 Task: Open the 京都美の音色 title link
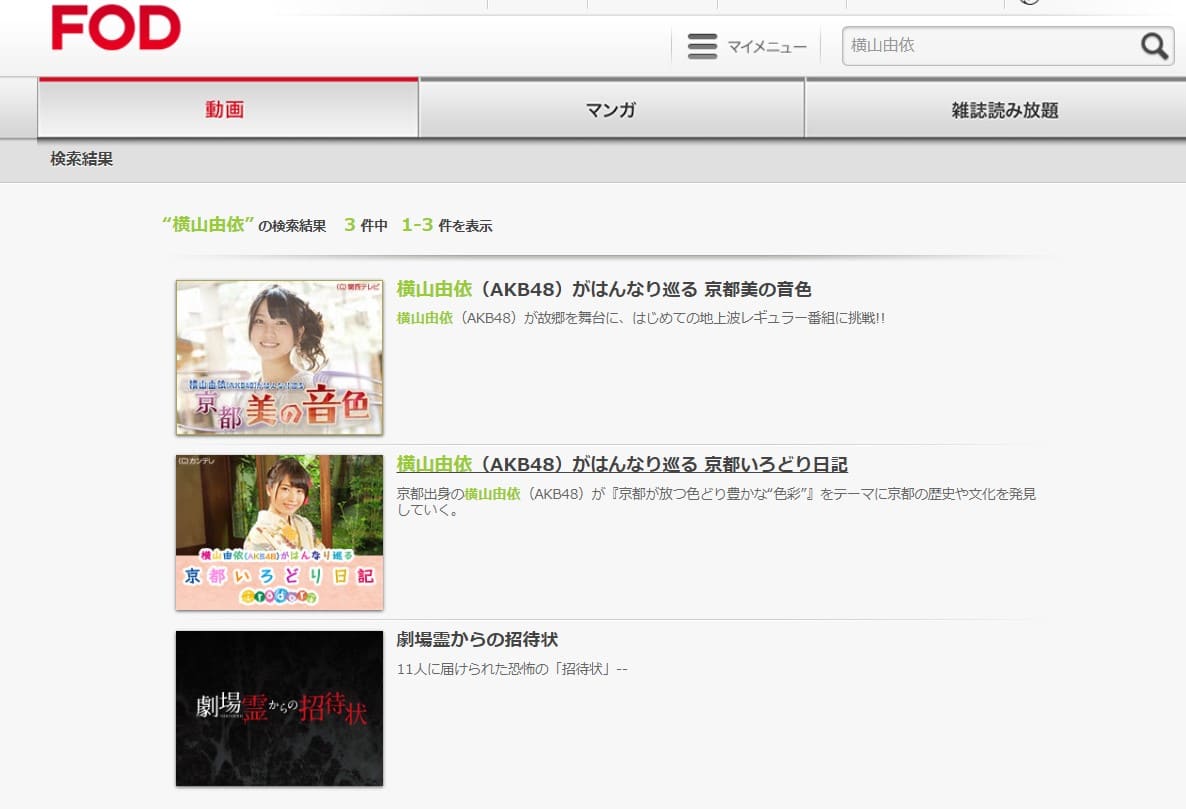click(604, 290)
